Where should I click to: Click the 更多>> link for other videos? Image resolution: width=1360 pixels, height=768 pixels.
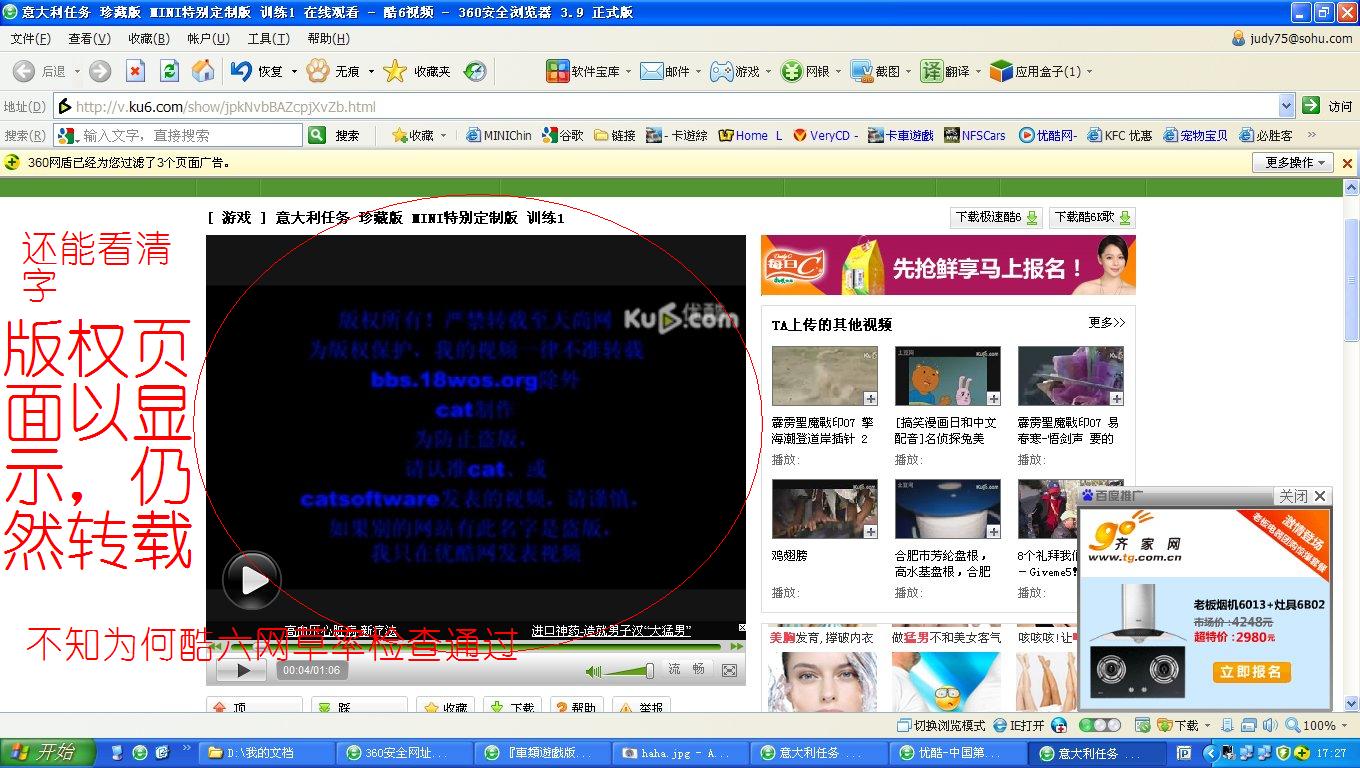click(x=1106, y=323)
